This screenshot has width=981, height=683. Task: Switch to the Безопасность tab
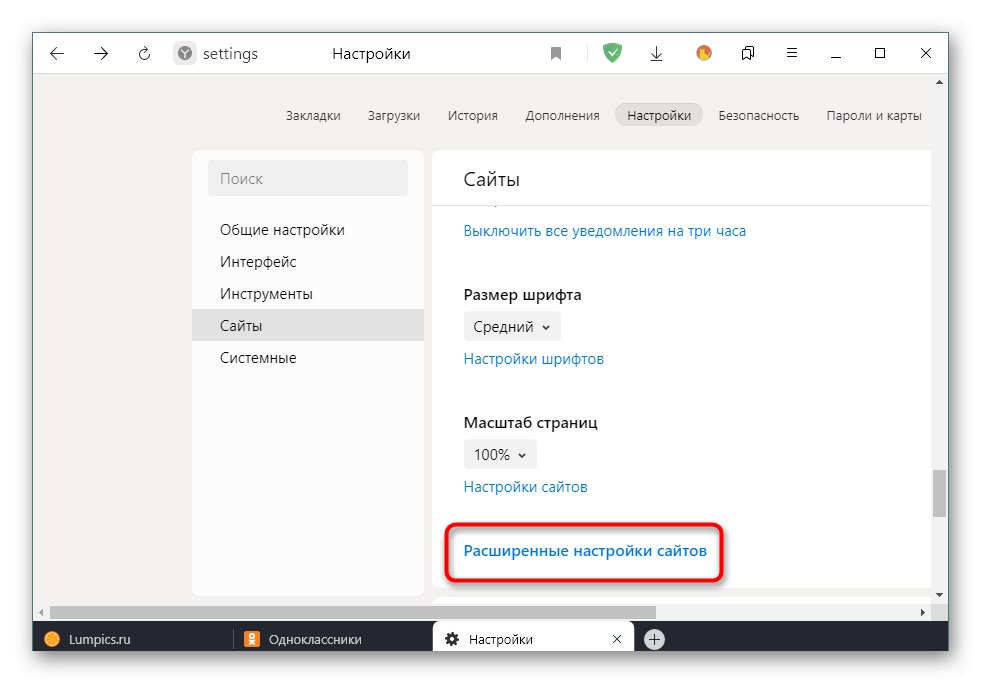tap(757, 115)
